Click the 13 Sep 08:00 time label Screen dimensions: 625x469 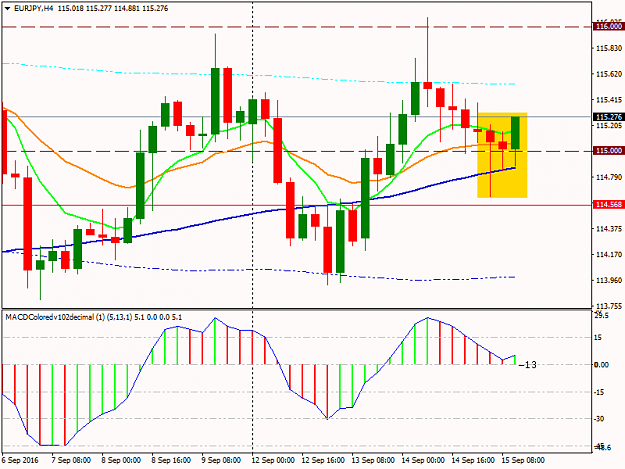373,460
